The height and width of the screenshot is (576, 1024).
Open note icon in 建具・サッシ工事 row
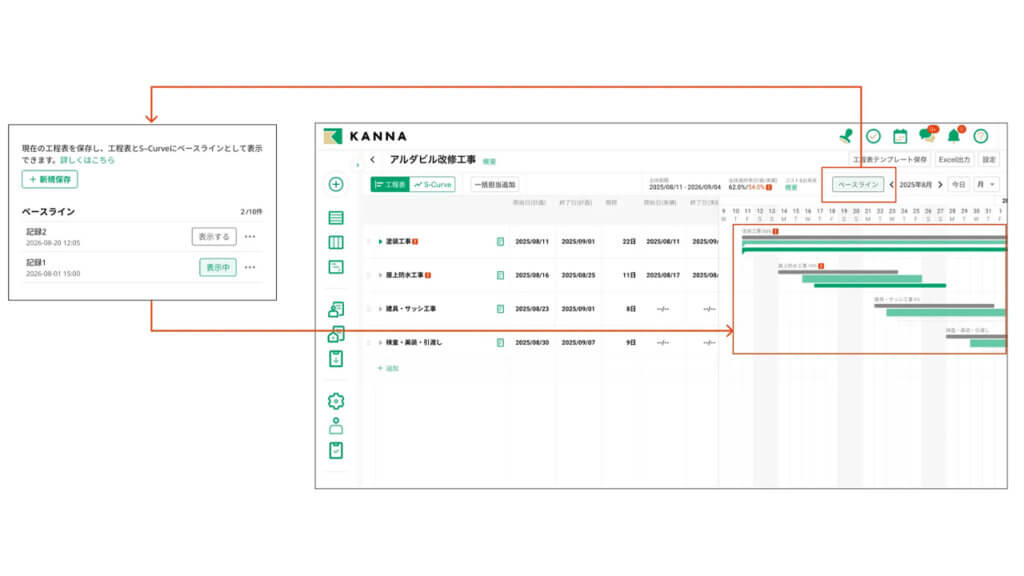click(x=500, y=309)
